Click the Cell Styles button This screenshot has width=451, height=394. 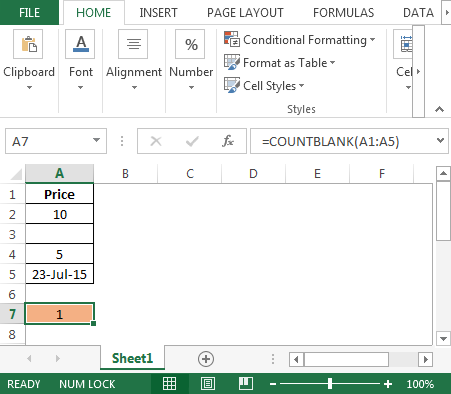[264, 86]
